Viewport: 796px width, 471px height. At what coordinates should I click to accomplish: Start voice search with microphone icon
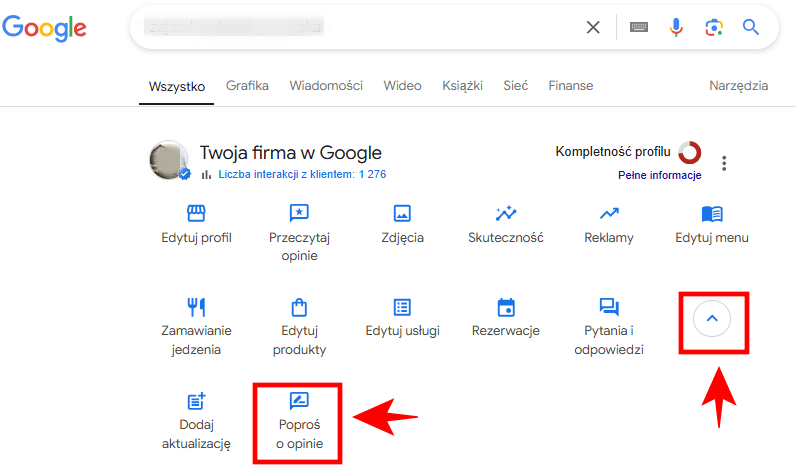(x=676, y=27)
